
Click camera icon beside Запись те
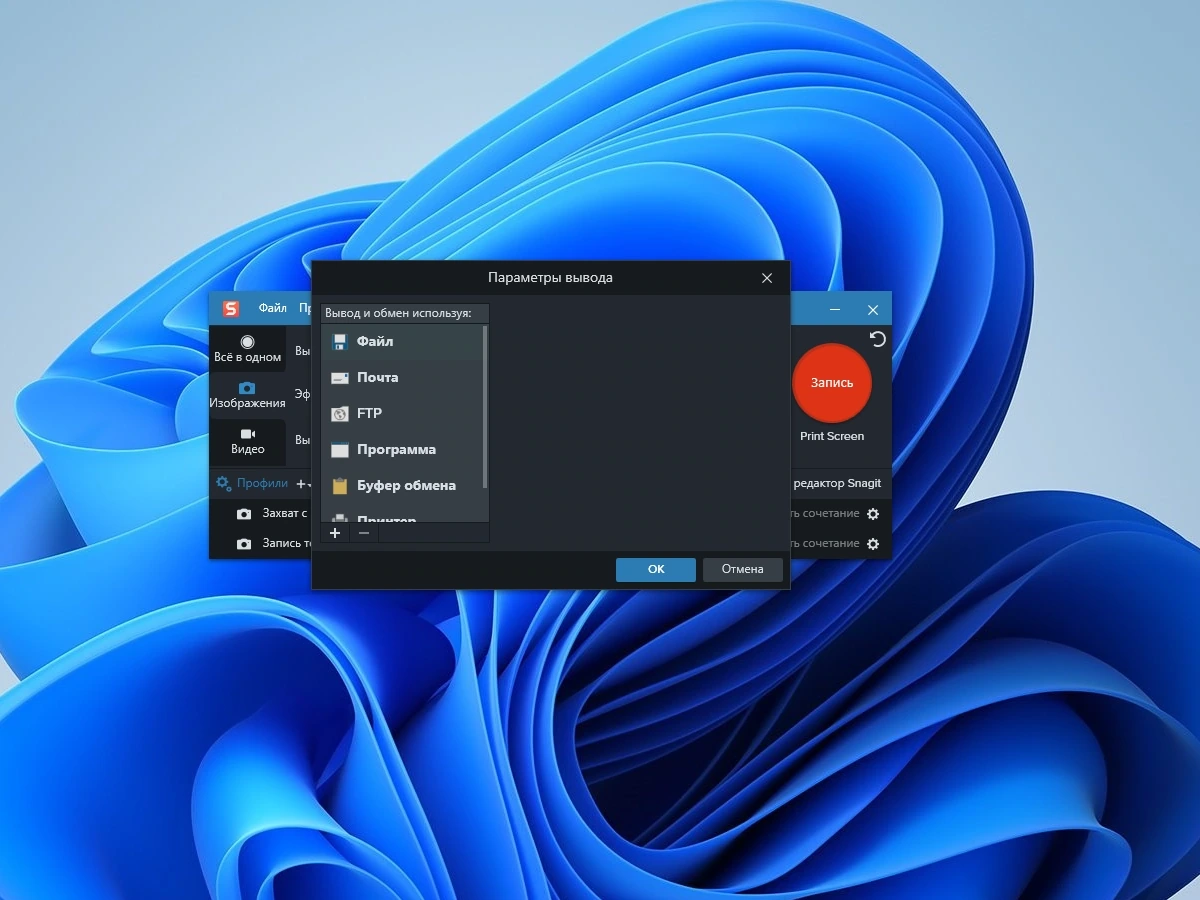[244, 543]
